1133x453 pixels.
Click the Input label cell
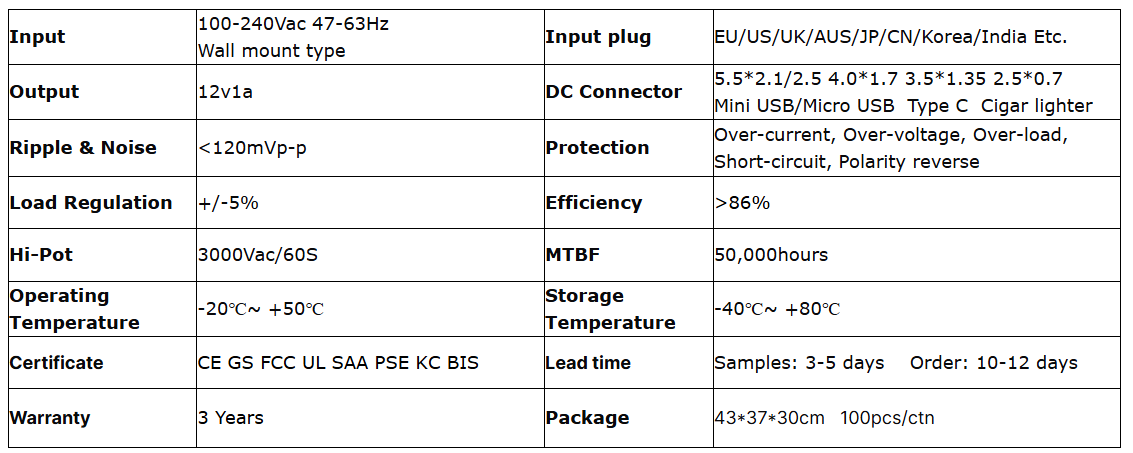[37, 37]
